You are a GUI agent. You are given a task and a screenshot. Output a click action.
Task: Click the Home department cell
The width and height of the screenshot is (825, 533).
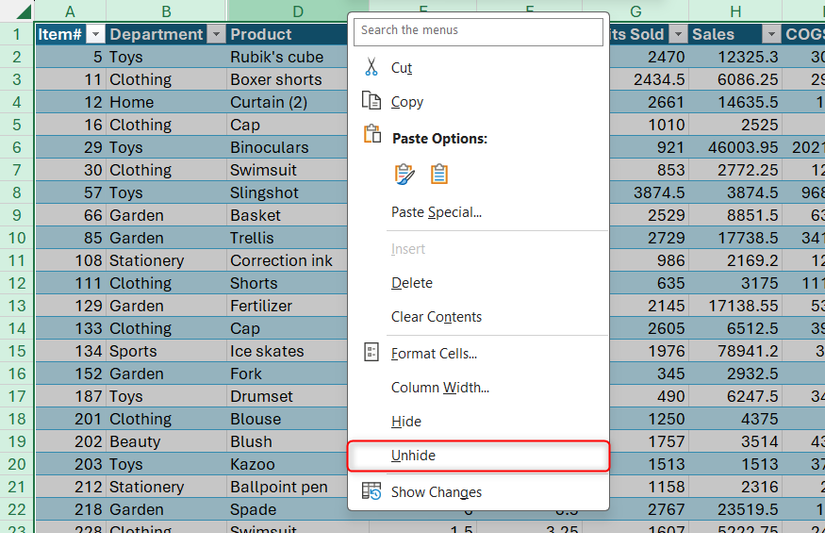(x=166, y=102)
